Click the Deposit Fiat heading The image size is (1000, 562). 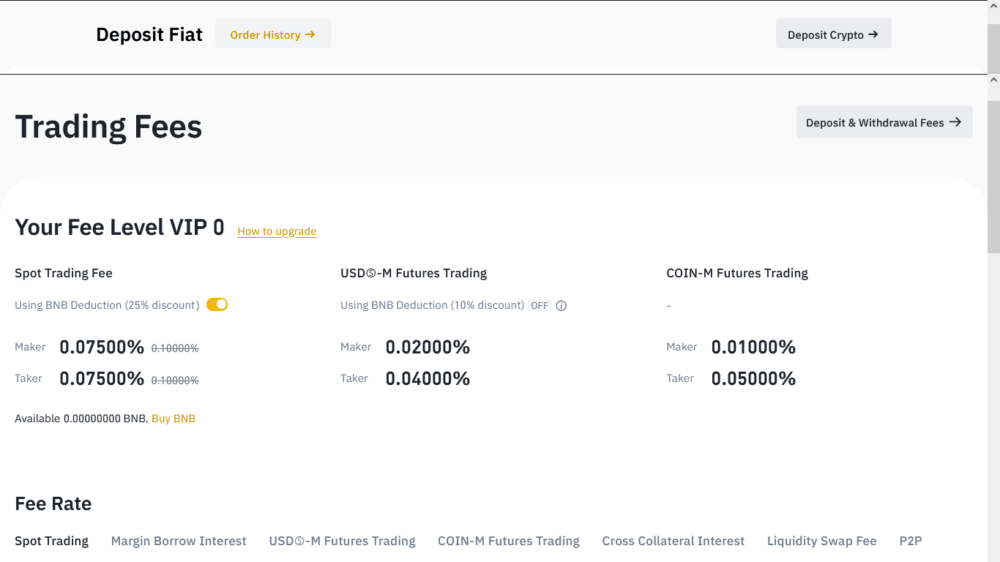coord(149,35)
